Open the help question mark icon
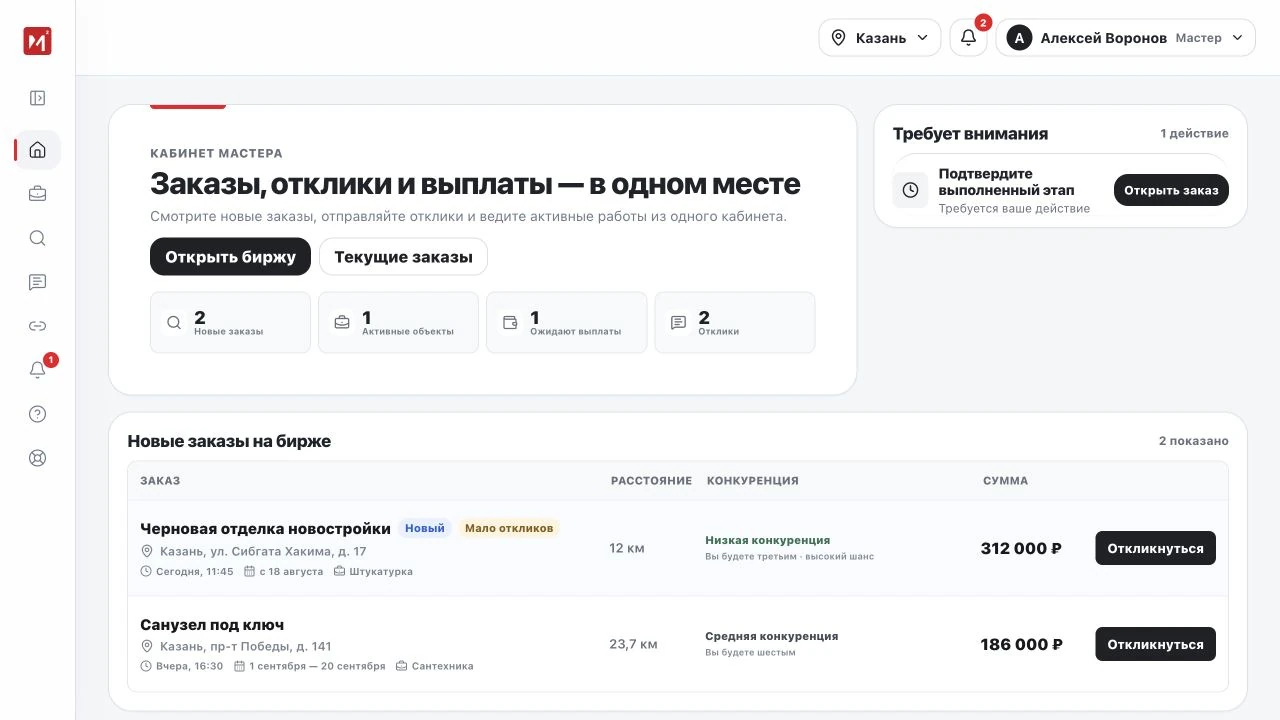 click(37, 414)
